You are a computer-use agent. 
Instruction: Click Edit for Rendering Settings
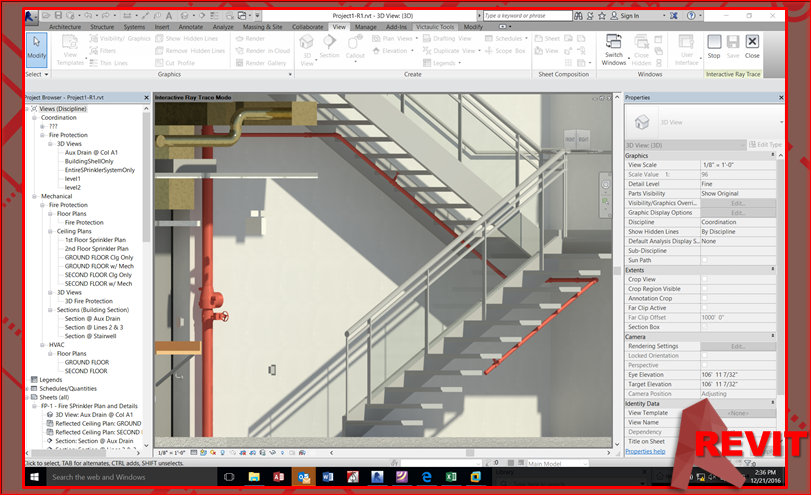[x=738, y=346]
